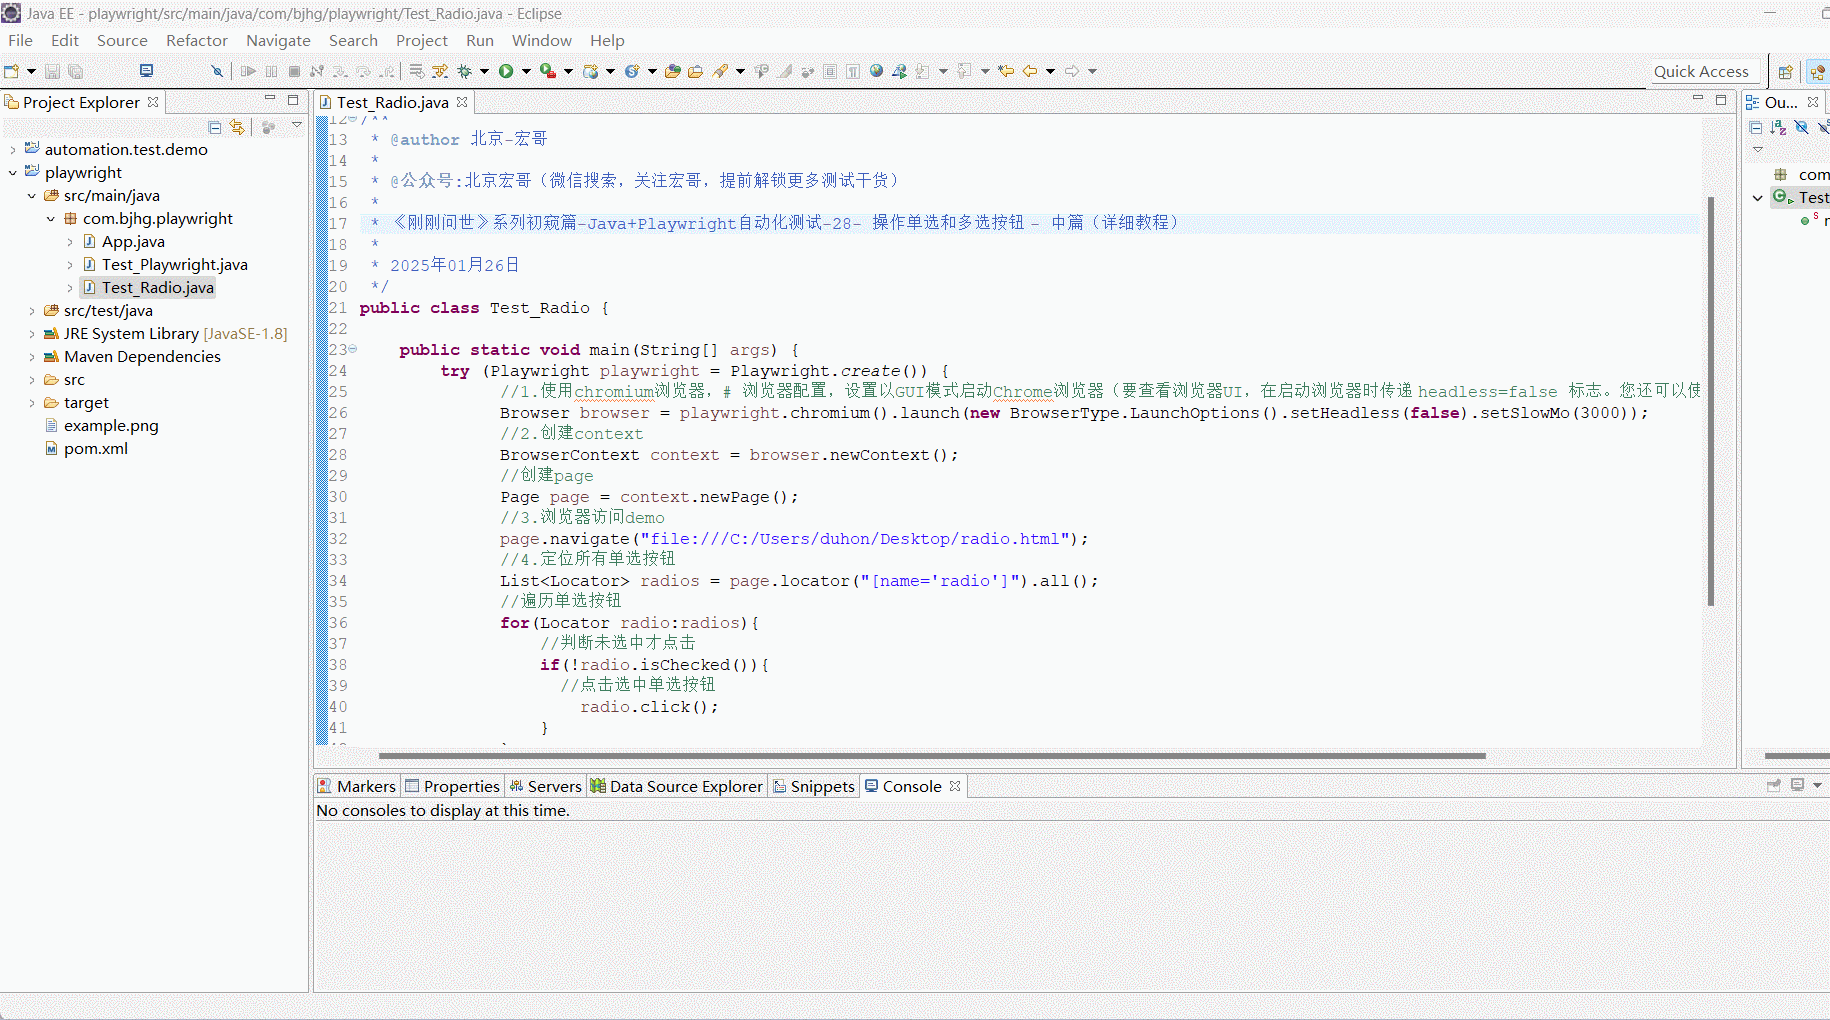The image size is (1830, 1020).
Task: Click the Skip All Breakpoints icon
Action: (x=216, y=71)
